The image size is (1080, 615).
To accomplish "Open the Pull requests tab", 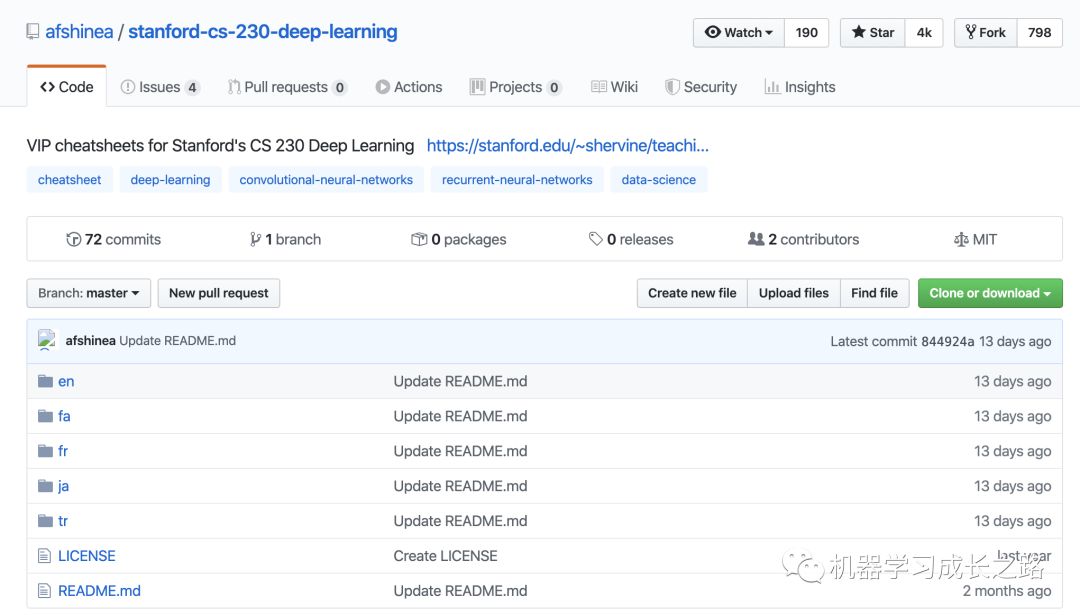I will [287, 87].
